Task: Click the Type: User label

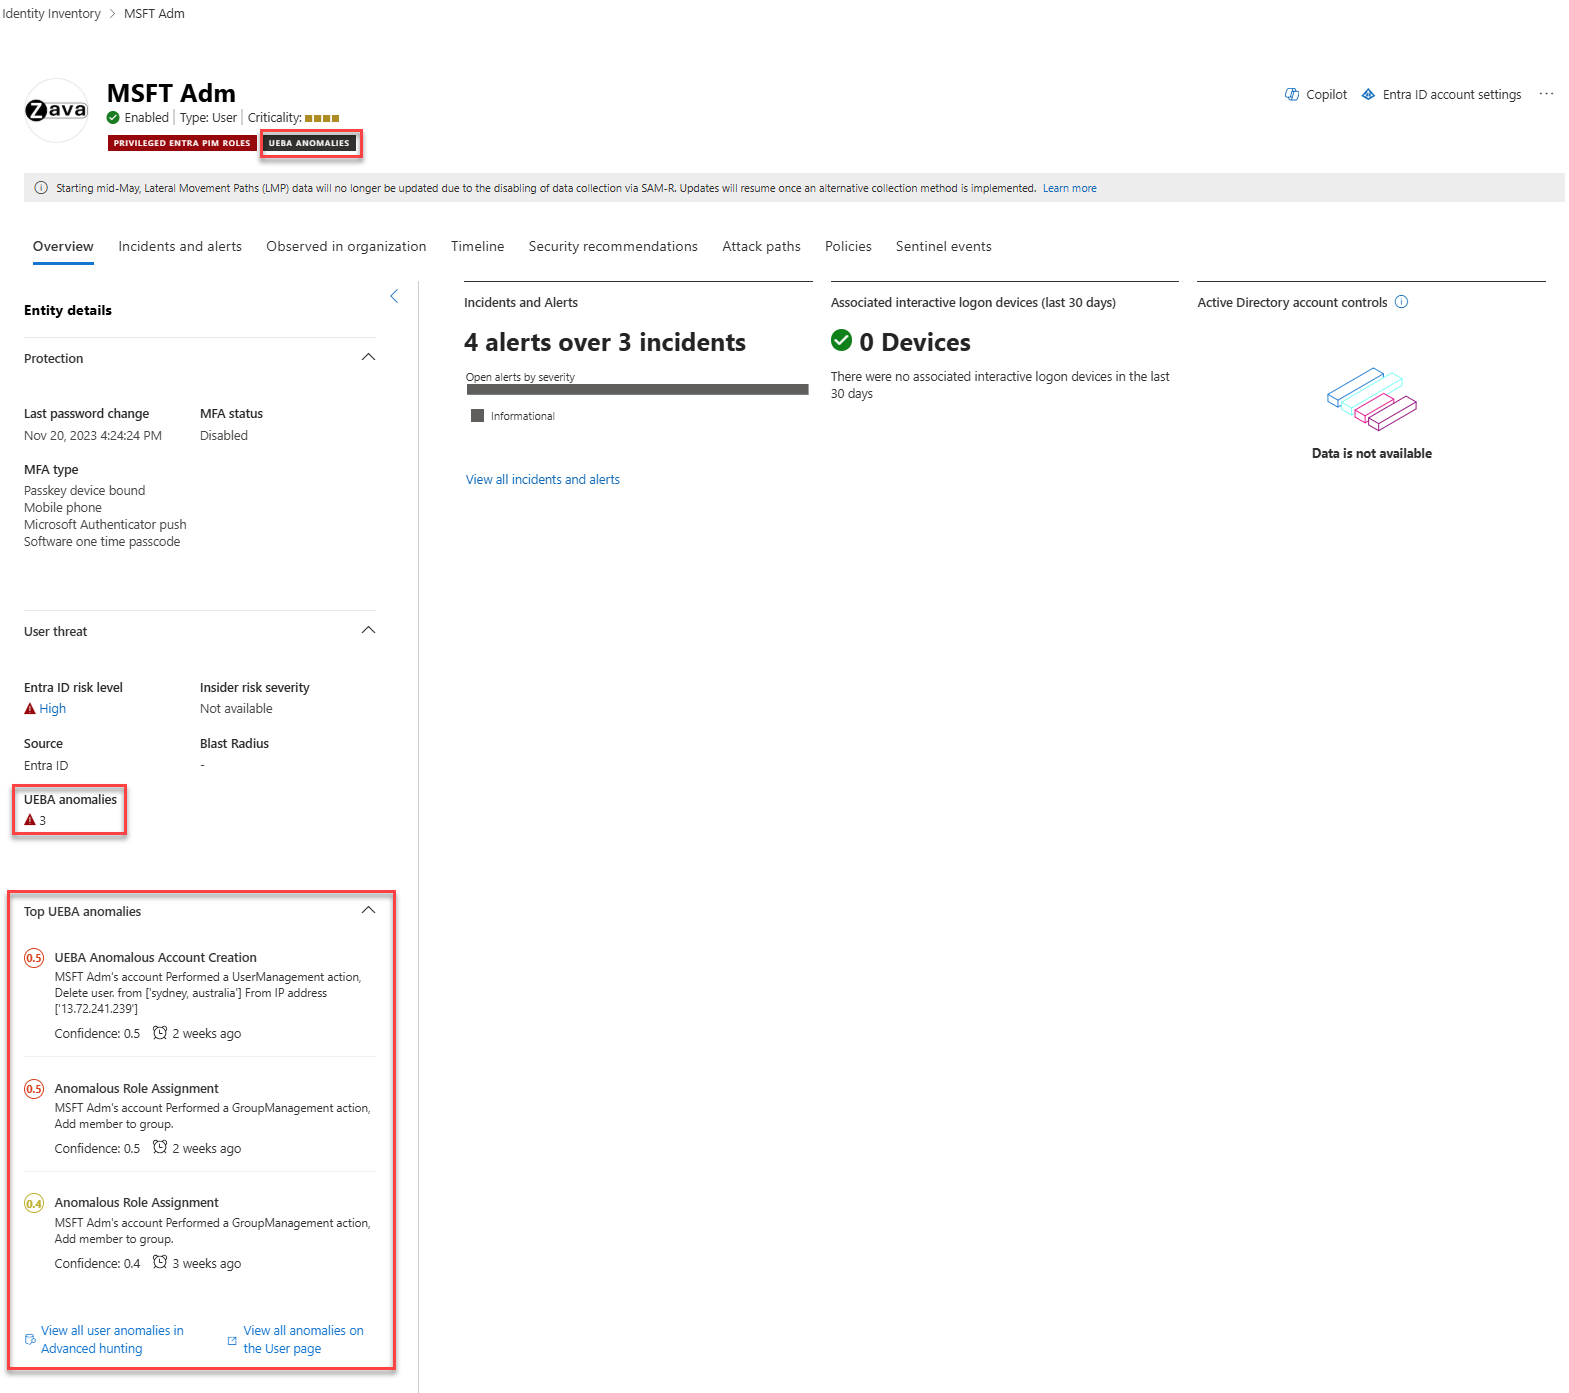Action: tap(208, 118)
